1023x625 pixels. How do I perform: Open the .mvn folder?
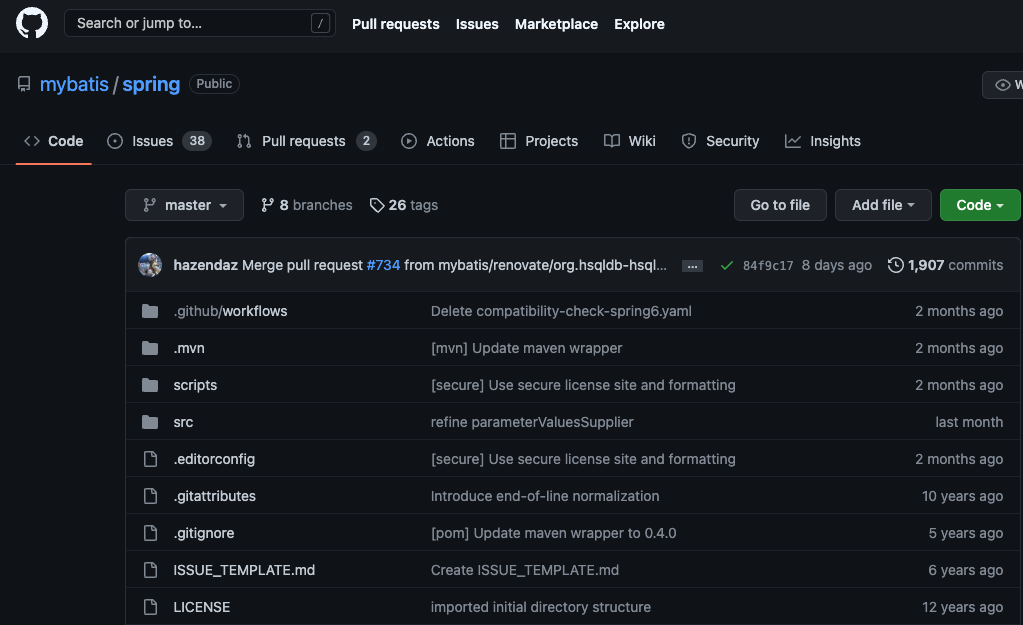(189, 348)
